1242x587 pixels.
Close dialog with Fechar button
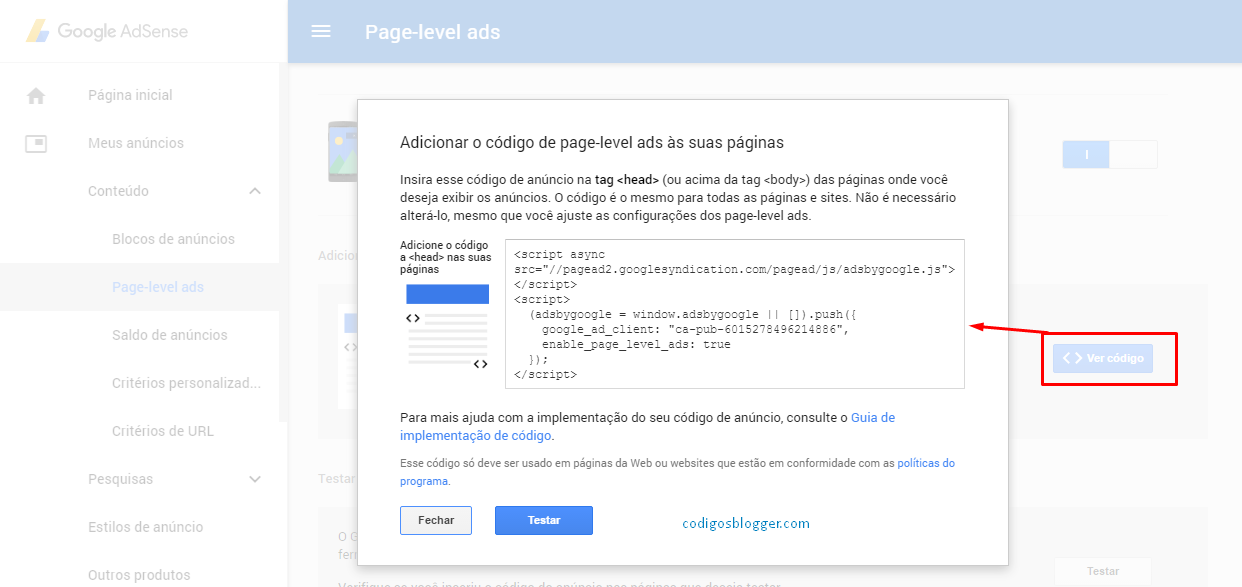tap(436, 520)
